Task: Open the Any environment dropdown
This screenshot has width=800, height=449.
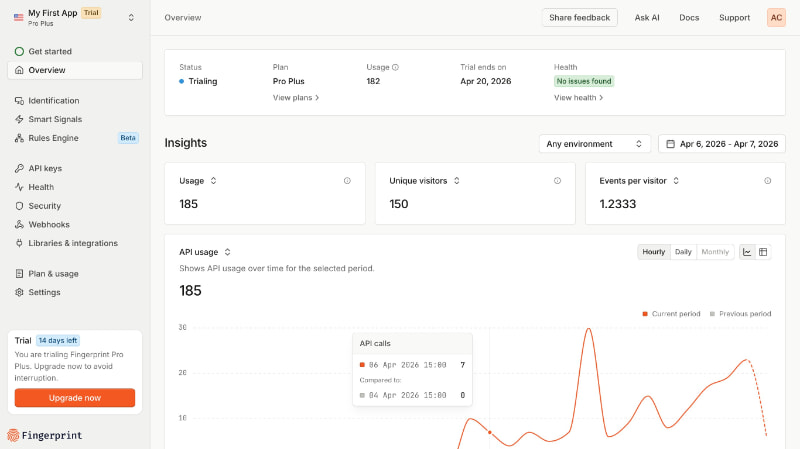Action: tap(594, 144)
